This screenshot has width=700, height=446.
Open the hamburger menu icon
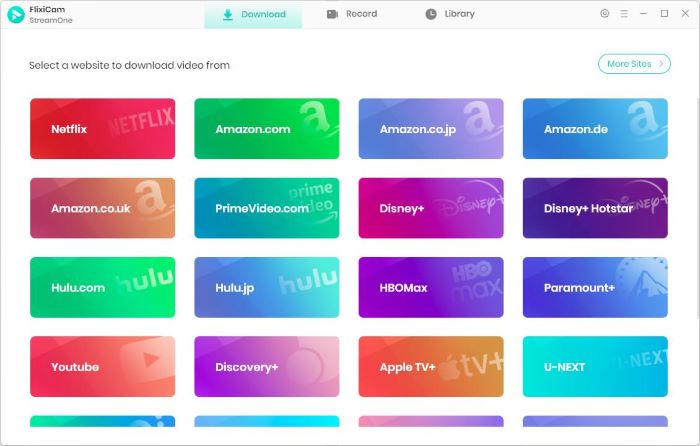click(624, 14)
